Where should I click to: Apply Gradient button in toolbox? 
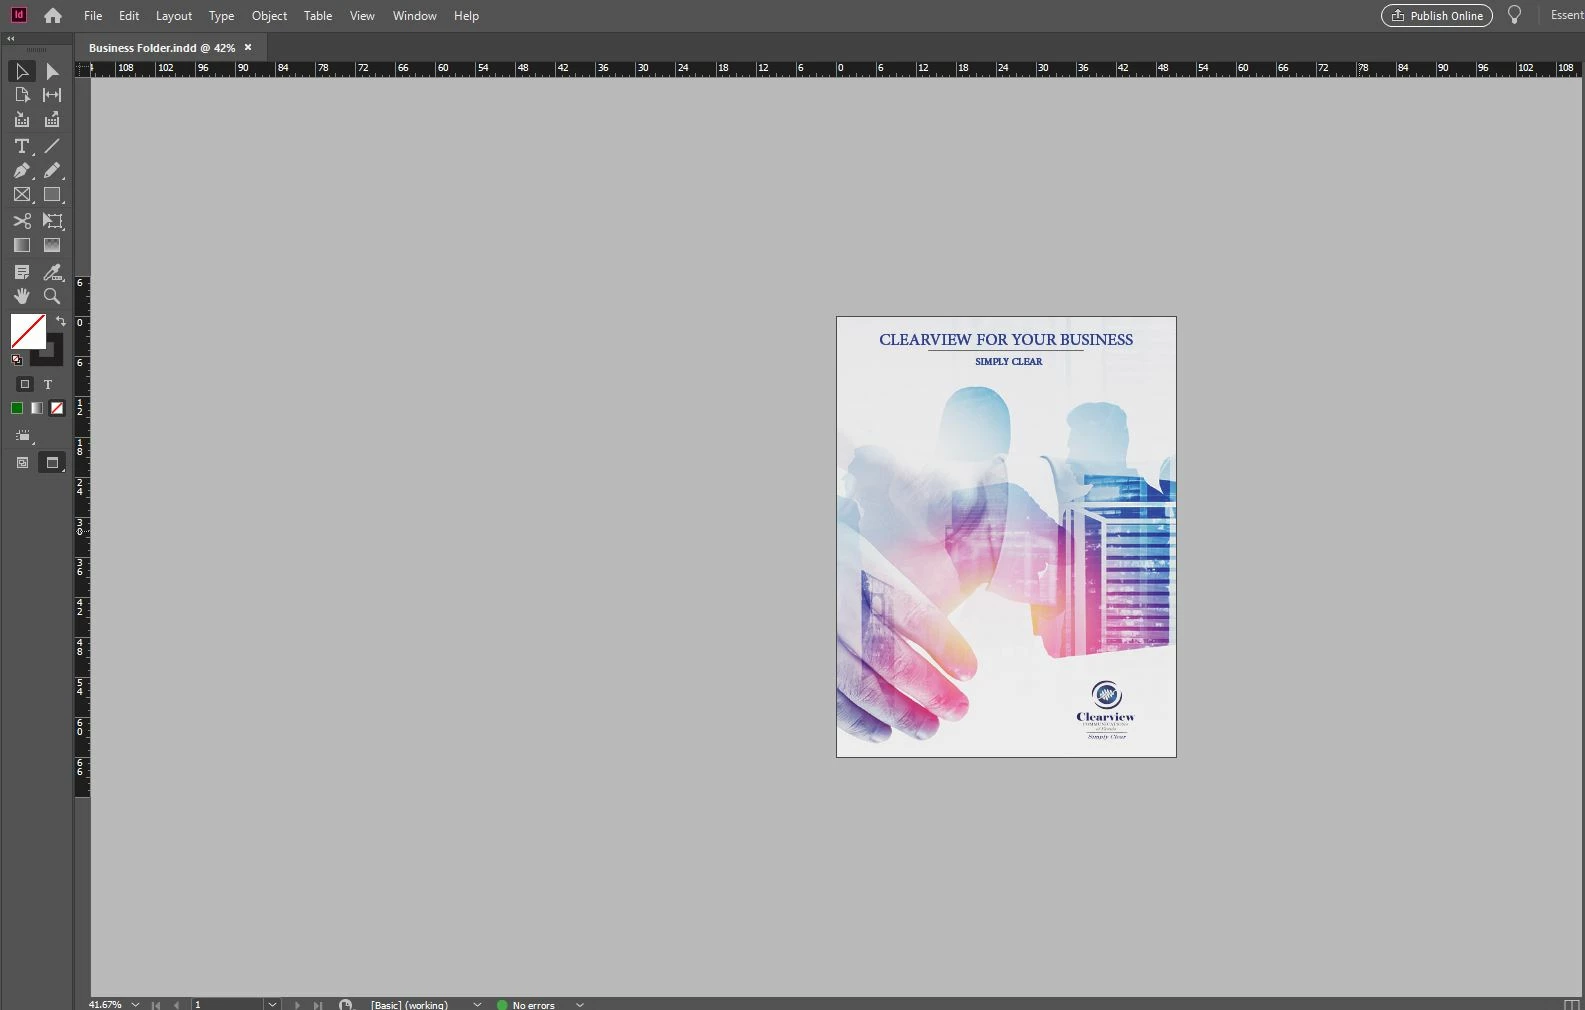pyautogui.click(x=37, y=408)
